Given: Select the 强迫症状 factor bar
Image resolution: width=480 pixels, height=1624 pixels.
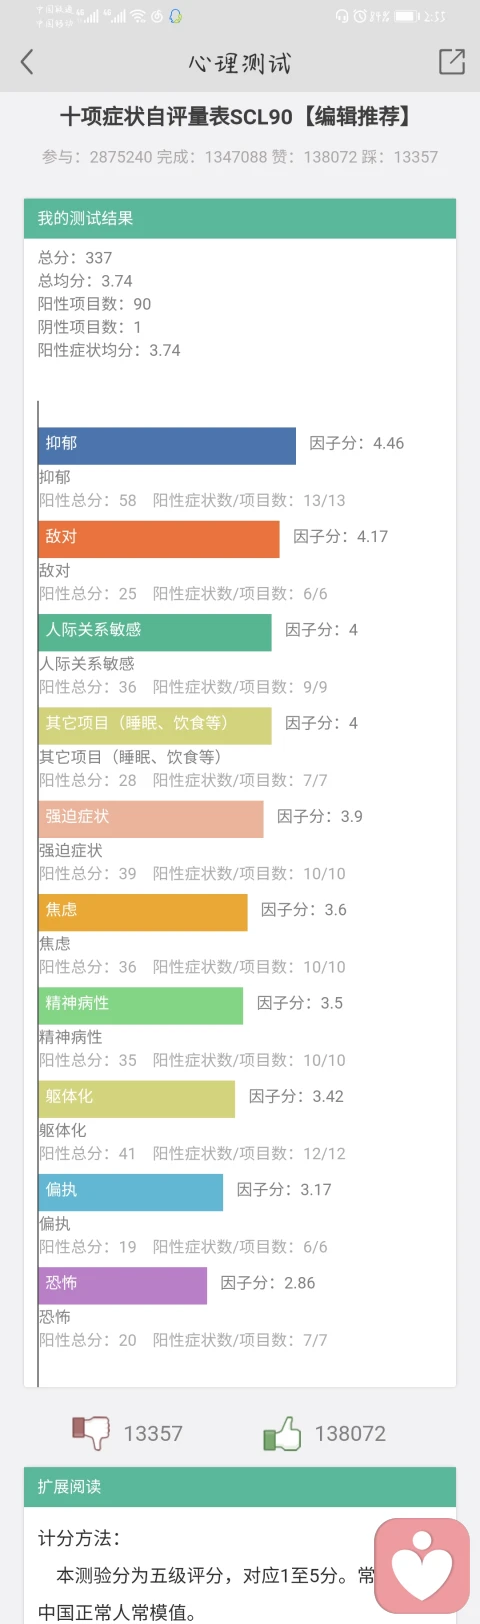Looking at the screenshot, I should (x=151, y=819).
